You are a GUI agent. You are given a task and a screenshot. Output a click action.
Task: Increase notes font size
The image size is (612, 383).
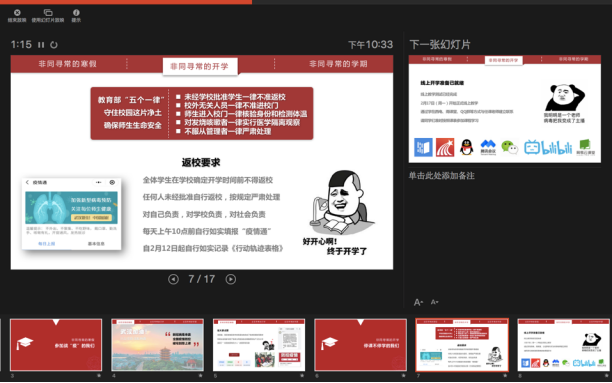418,302
